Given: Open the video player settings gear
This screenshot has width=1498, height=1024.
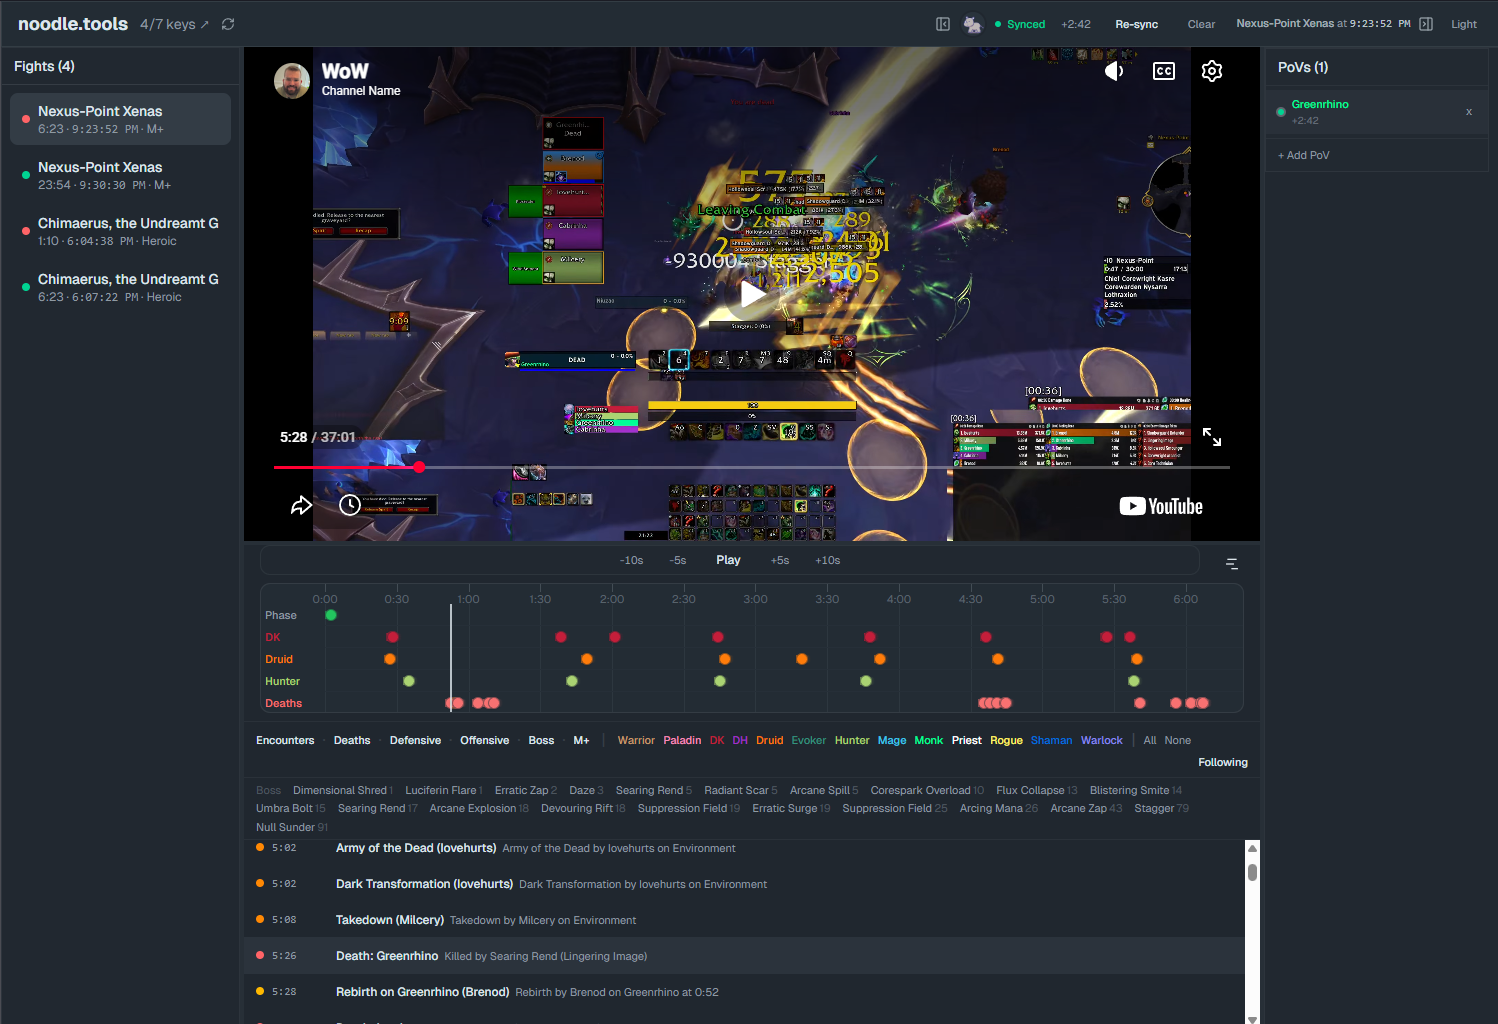Looking at the screenshot, I should coord(1212,71).
